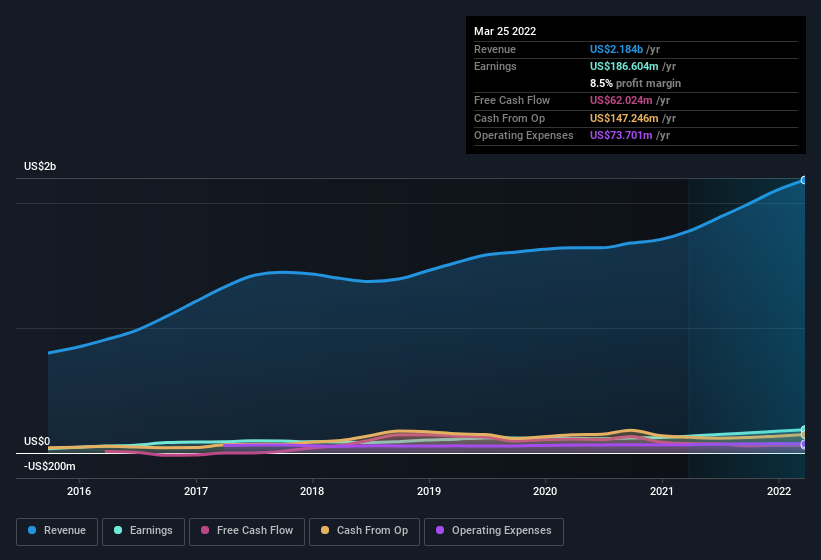Click the tooltip Earnings row label
This screenshot has height=560, width=821.
495,66
